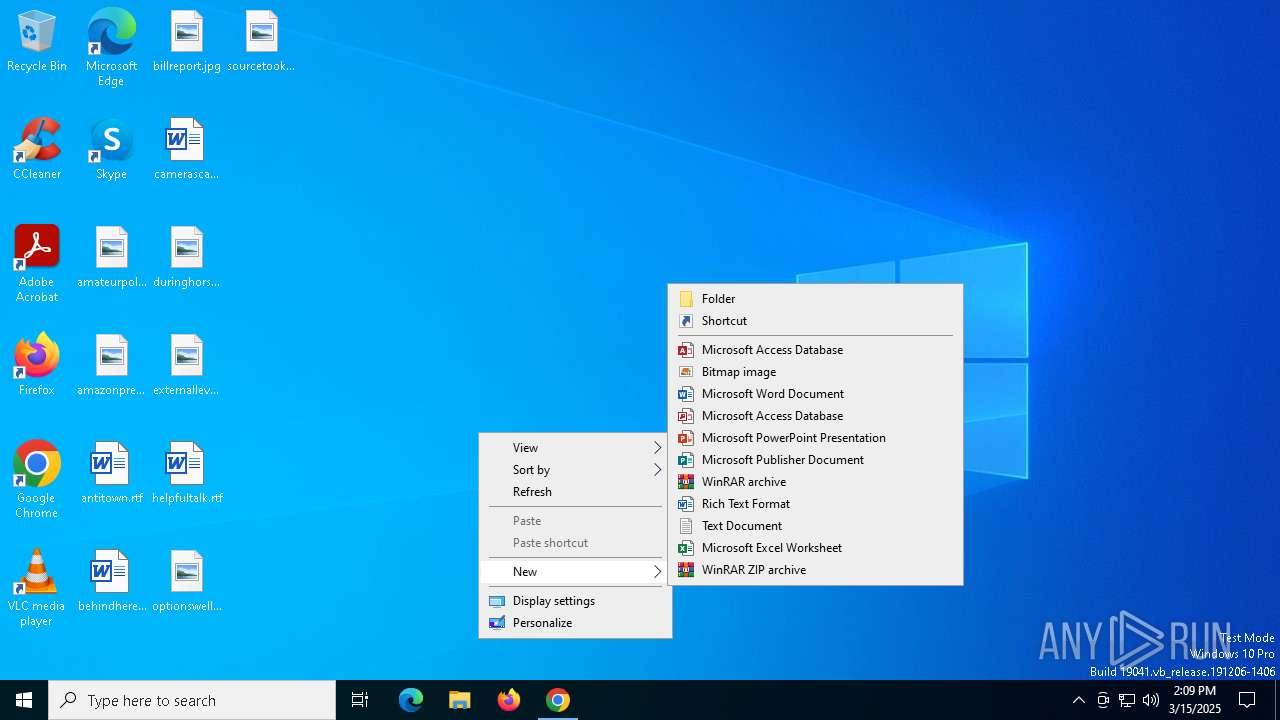Select the optionswell image file icon
1280x720 pixels.
pyautogui.click(x=187, y=582)
